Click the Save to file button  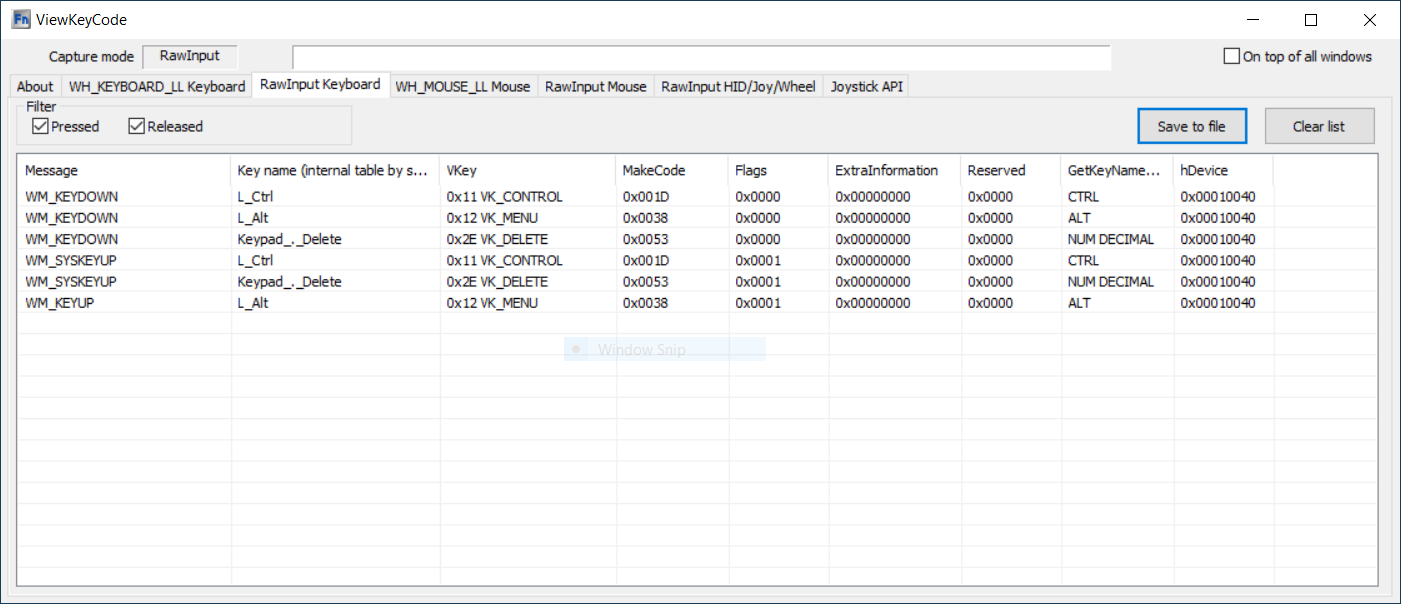coord(1191,126)
